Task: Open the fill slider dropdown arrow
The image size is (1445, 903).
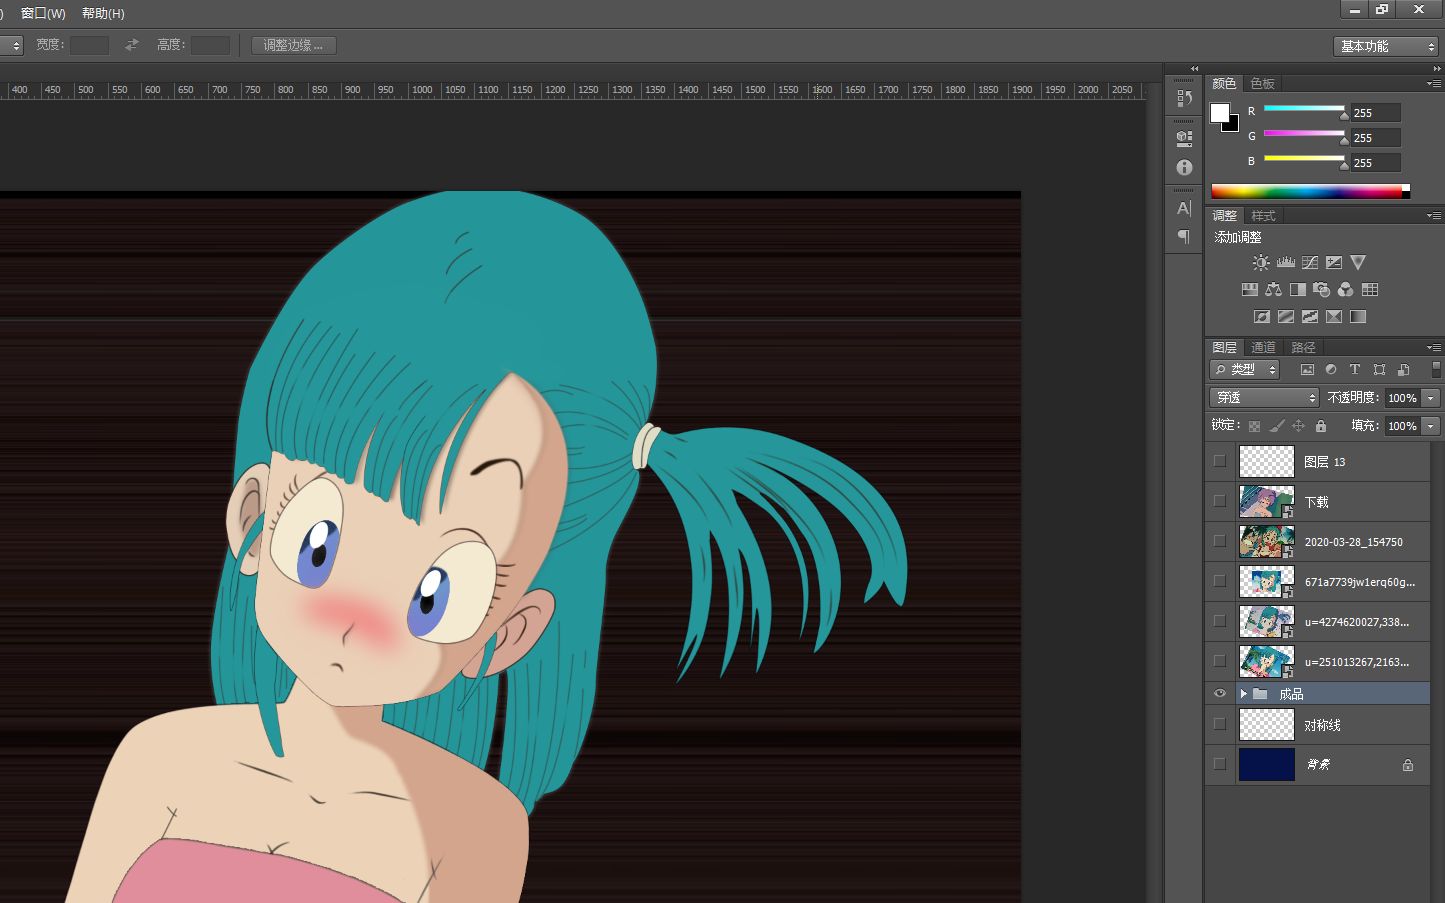Action: click(1431, 426)
